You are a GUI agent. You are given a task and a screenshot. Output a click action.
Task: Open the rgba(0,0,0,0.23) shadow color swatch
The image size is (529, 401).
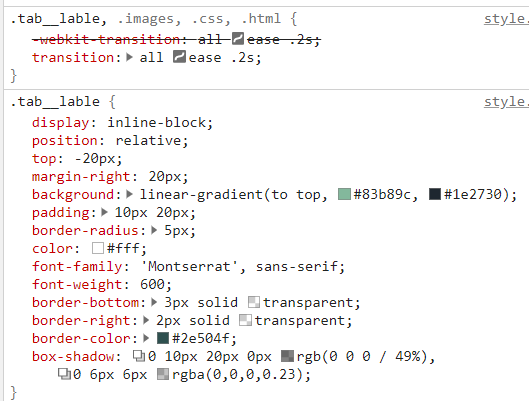click(x=163, y=374)
